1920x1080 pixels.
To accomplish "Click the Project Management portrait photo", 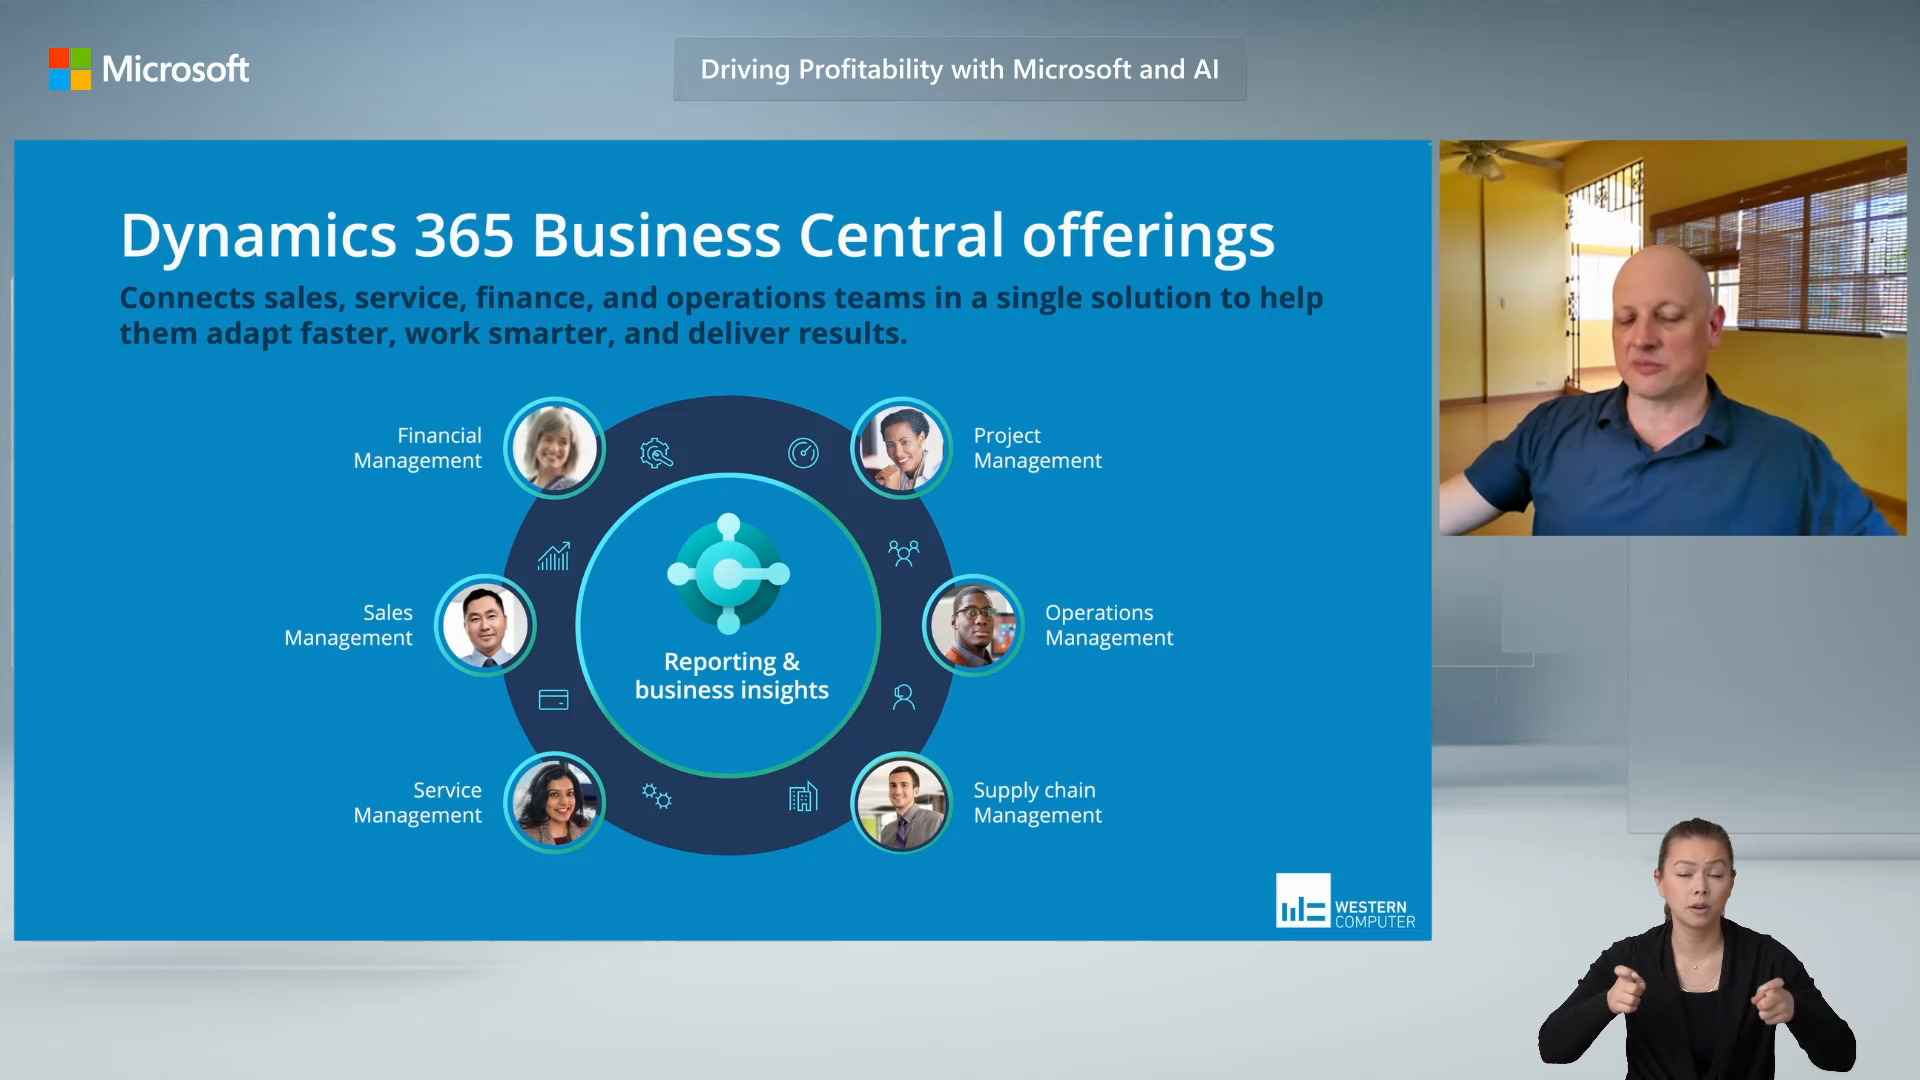I will tap(901, 448).
